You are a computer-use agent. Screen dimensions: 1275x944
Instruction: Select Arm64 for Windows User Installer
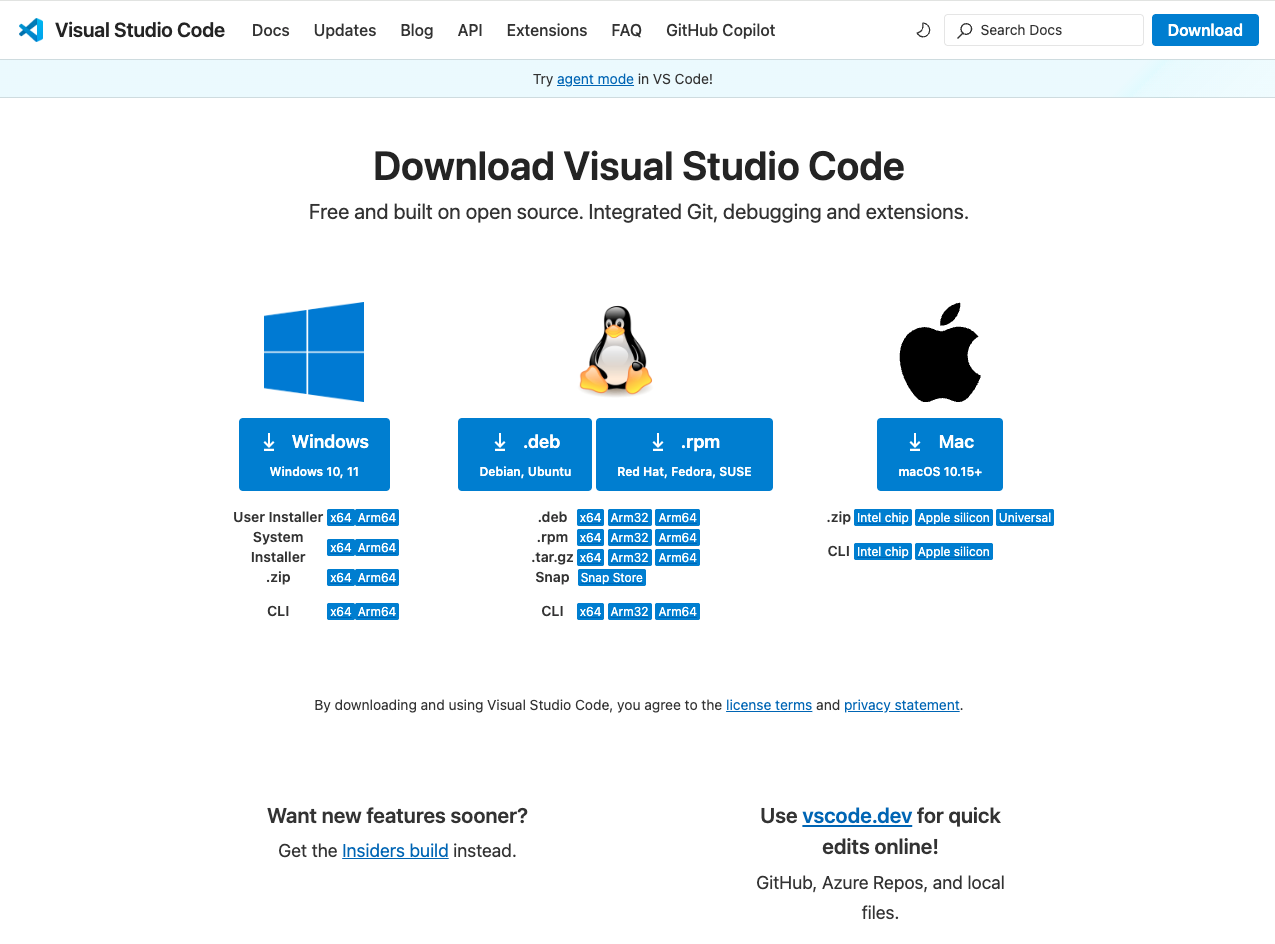pos(377,518)
